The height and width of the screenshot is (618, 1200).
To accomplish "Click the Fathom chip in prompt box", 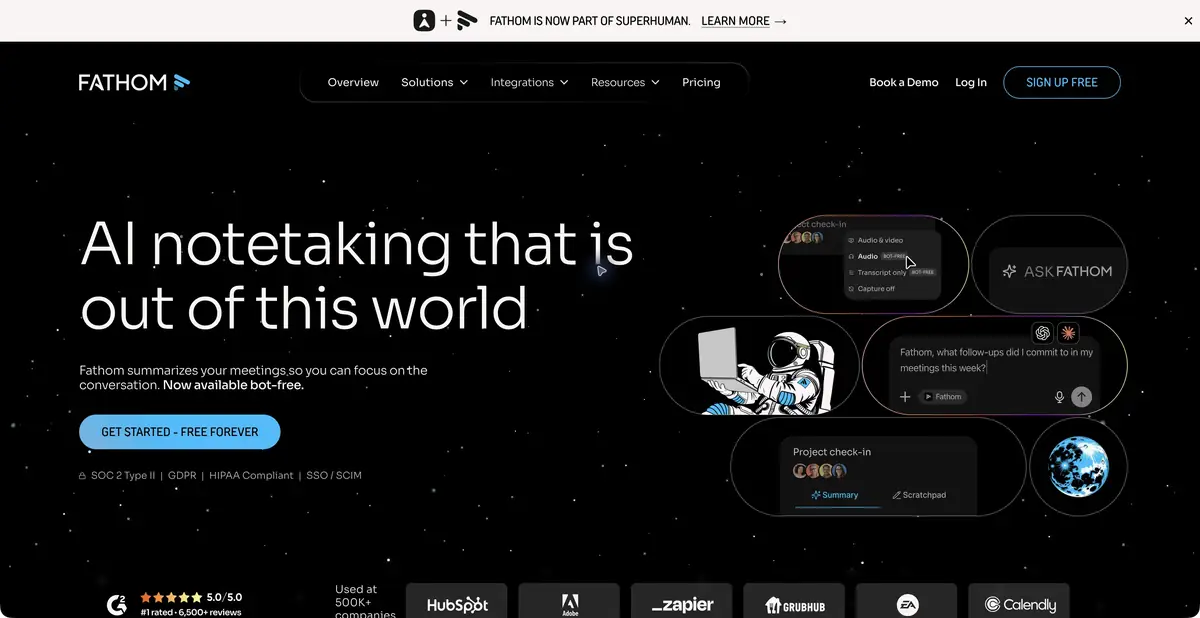I will point(942,397).
